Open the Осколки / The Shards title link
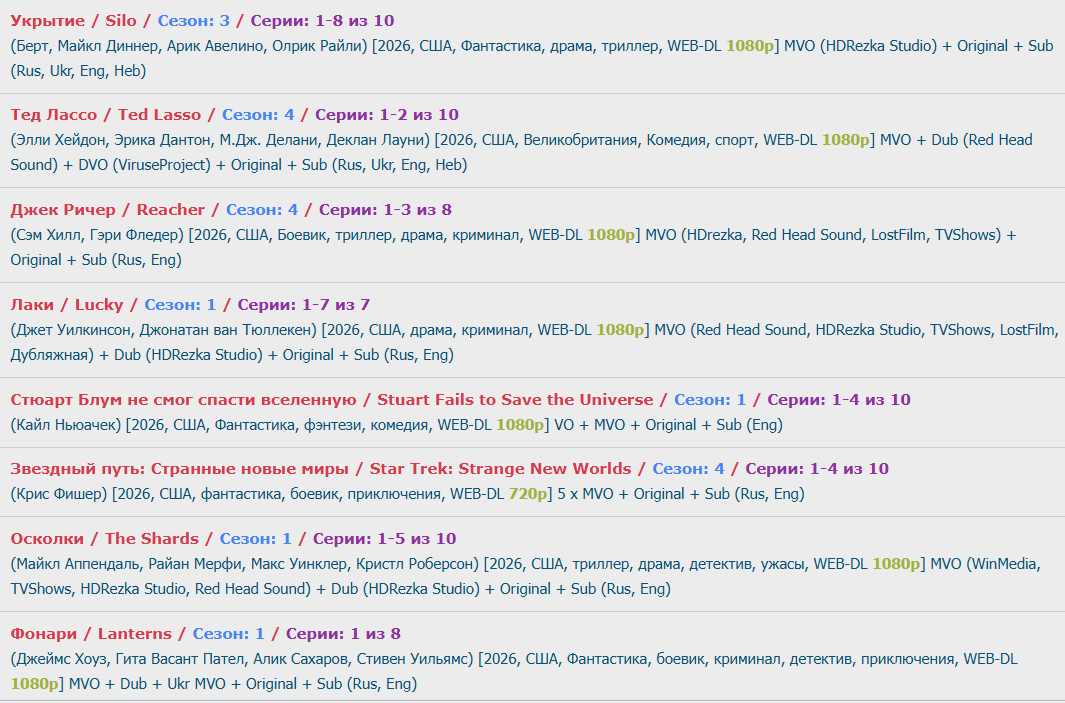Screen dimensions: 1065x703 tap(105, 539)
